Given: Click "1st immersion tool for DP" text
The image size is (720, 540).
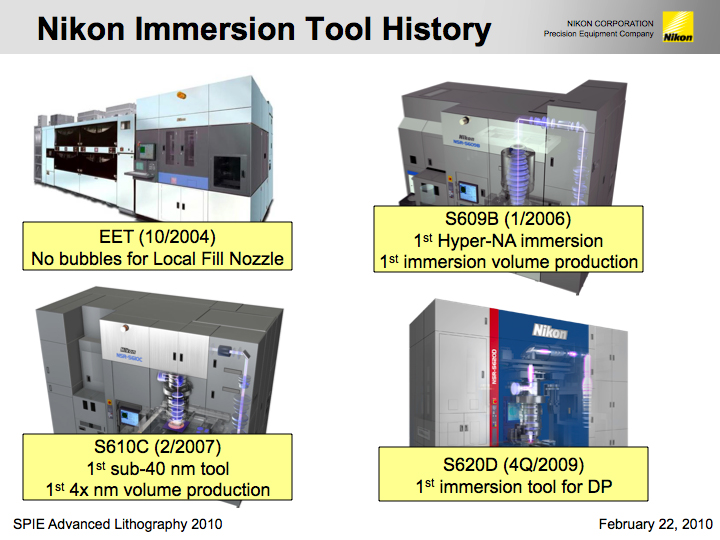Looking at the screenshot, I should click(513, 486).
